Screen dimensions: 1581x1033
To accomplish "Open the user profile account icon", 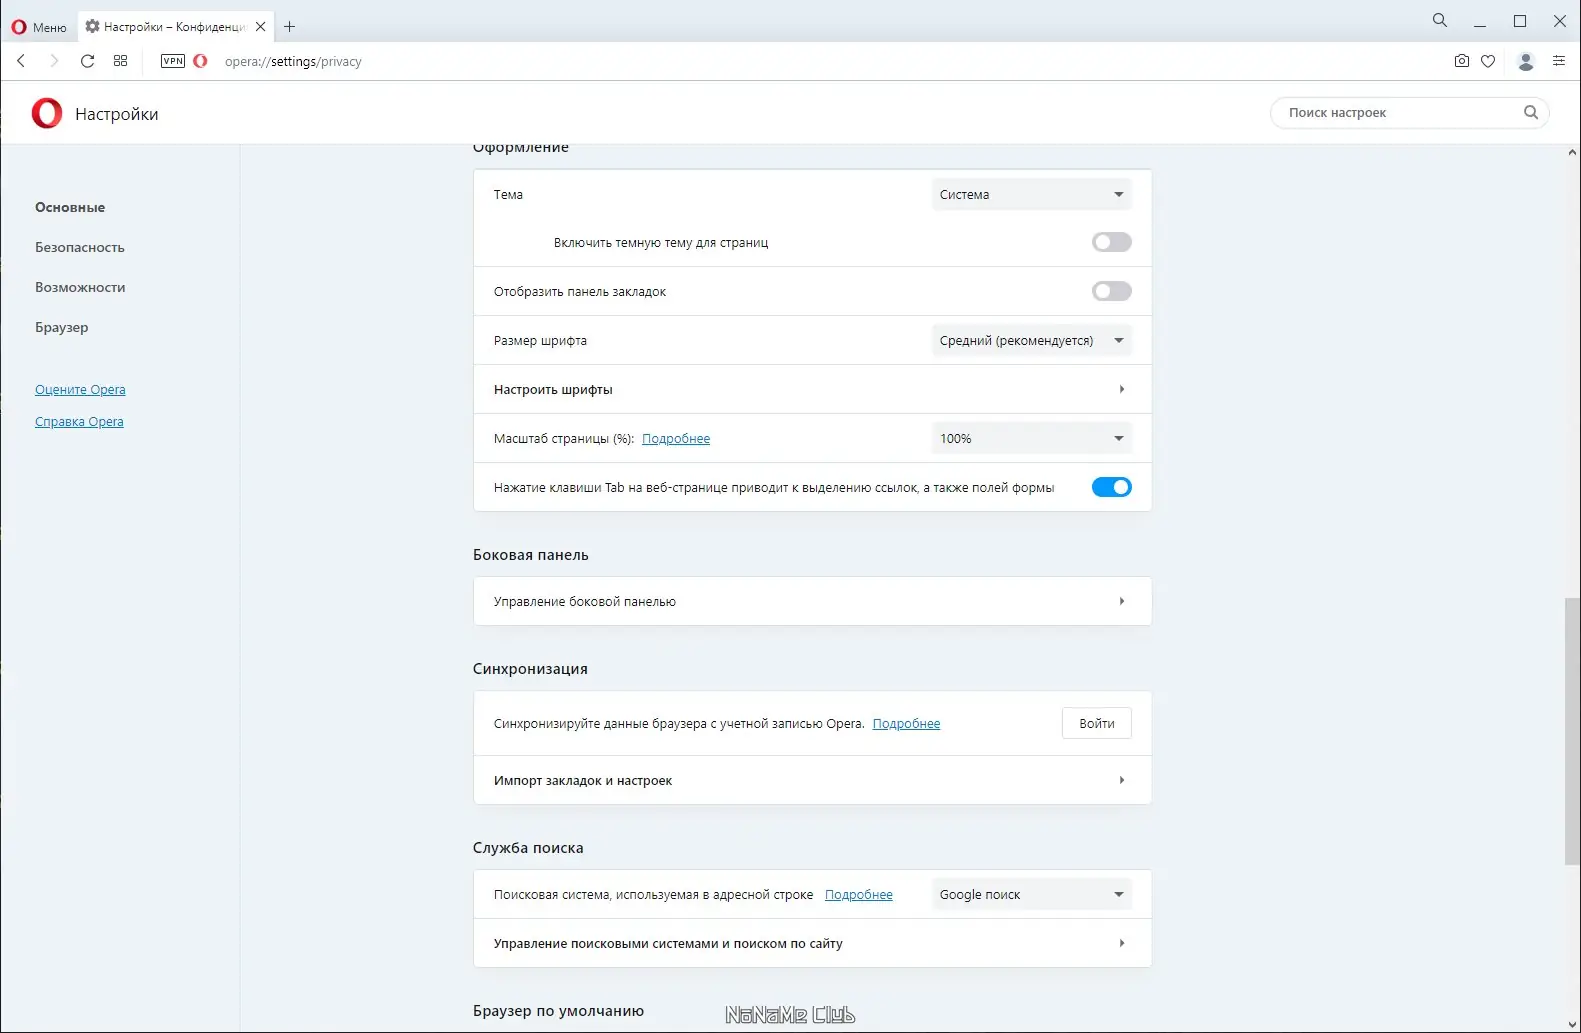I will pos(1526,61).
